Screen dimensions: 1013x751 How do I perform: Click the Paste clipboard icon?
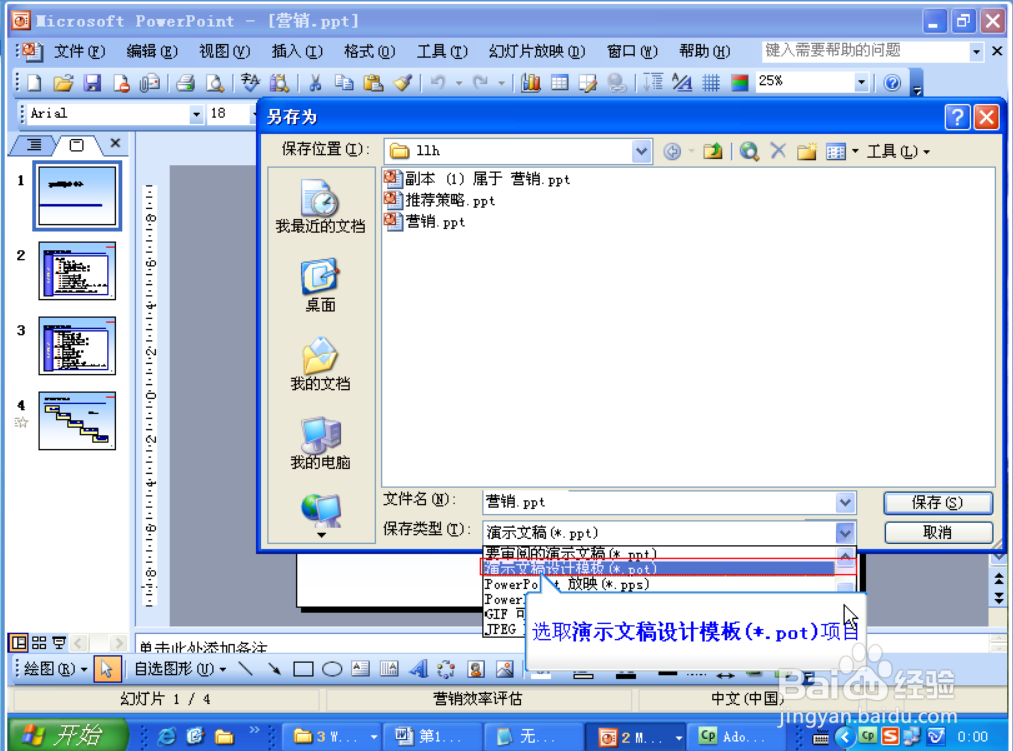pos(373,83)
